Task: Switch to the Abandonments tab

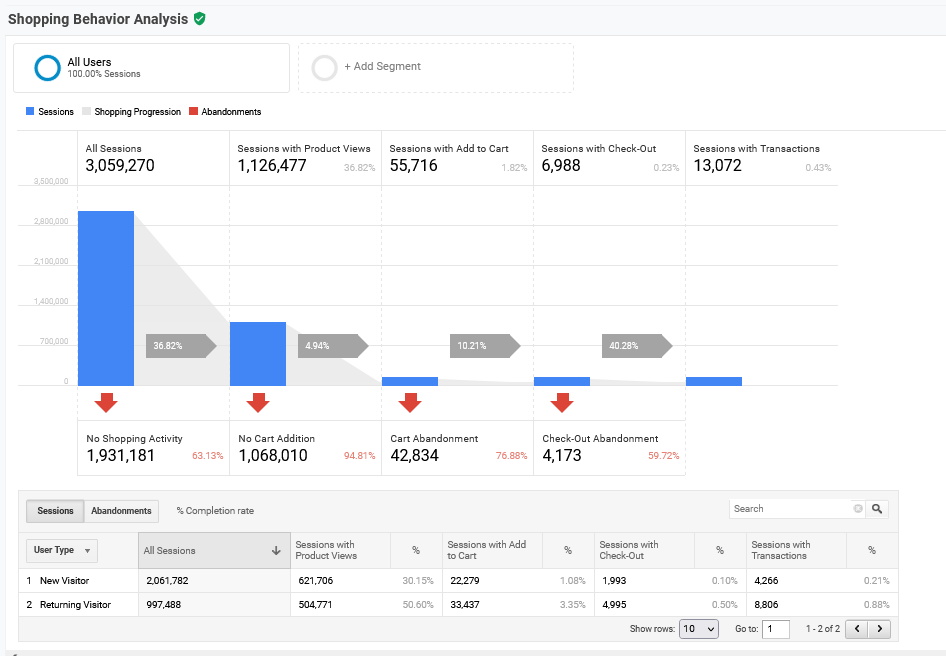Action: point(121,511)
